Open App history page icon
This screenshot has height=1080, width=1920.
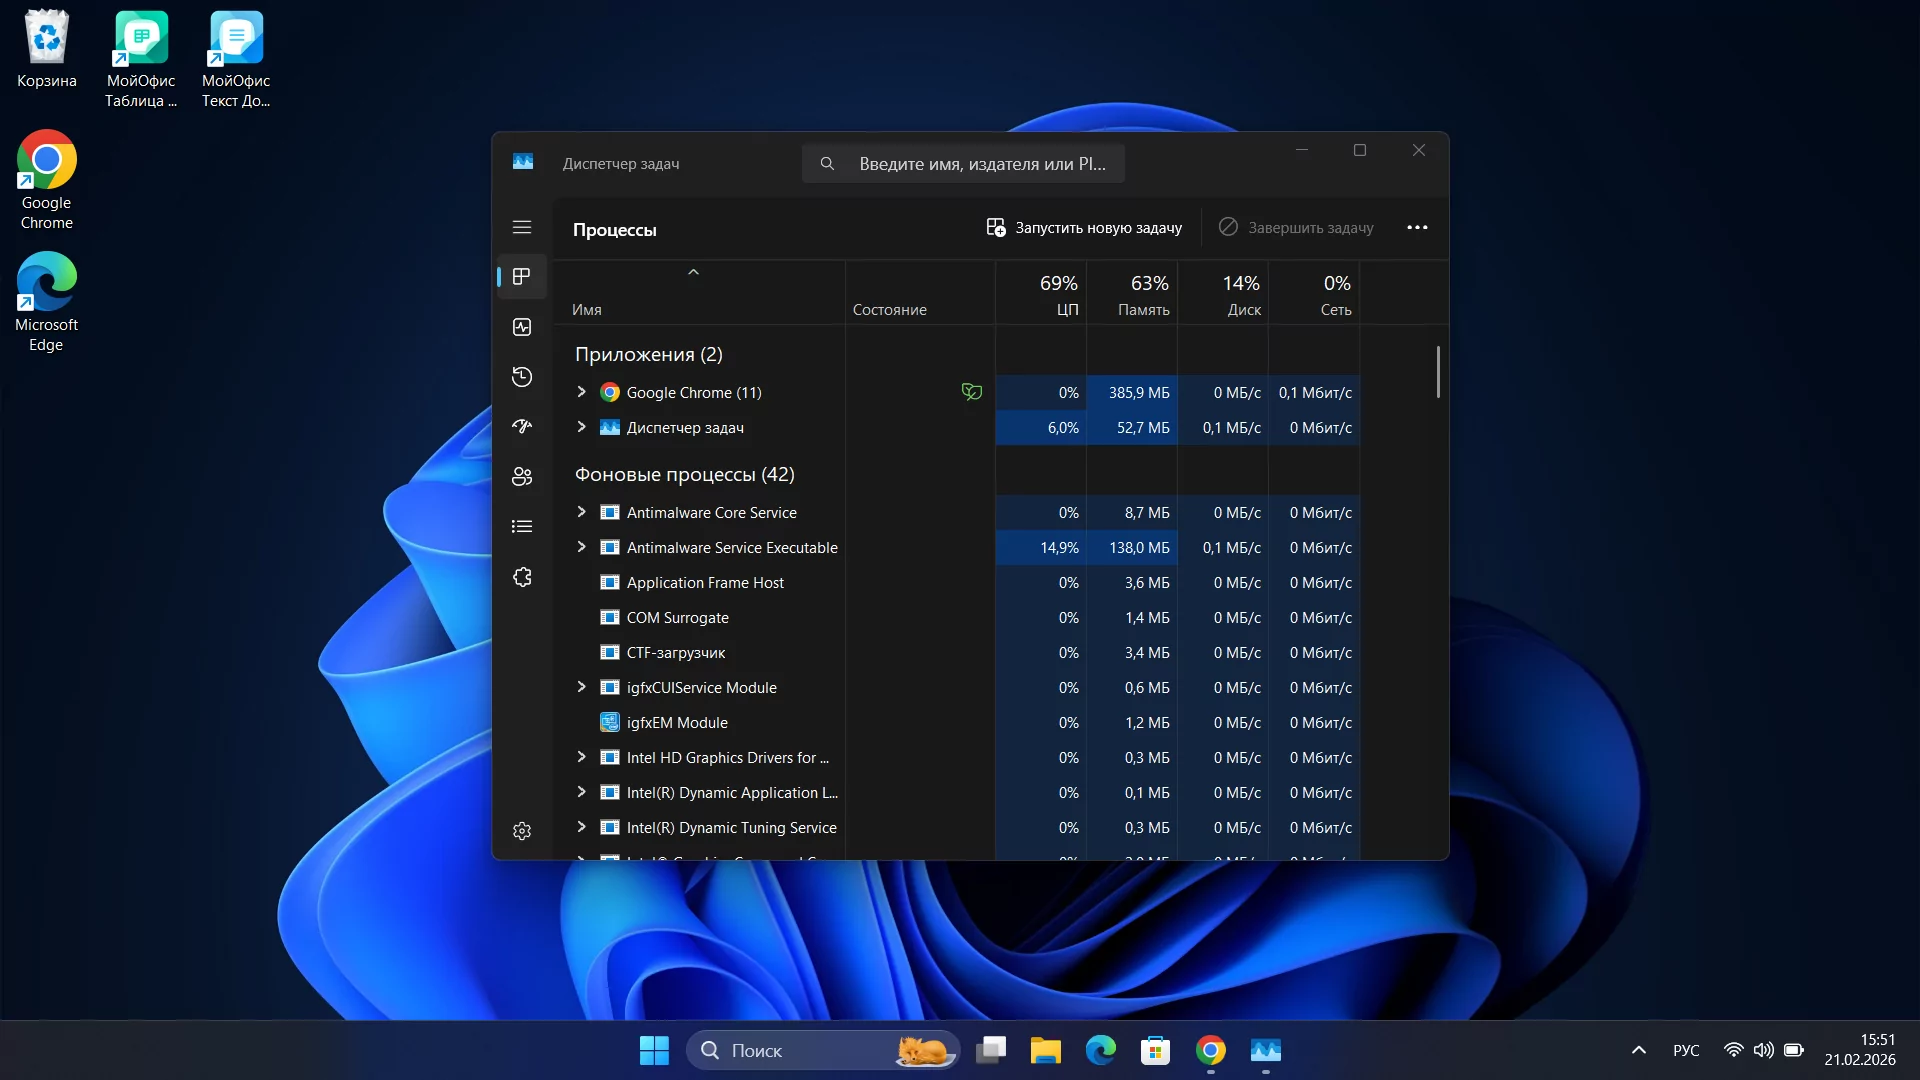(x=522, y=377)
